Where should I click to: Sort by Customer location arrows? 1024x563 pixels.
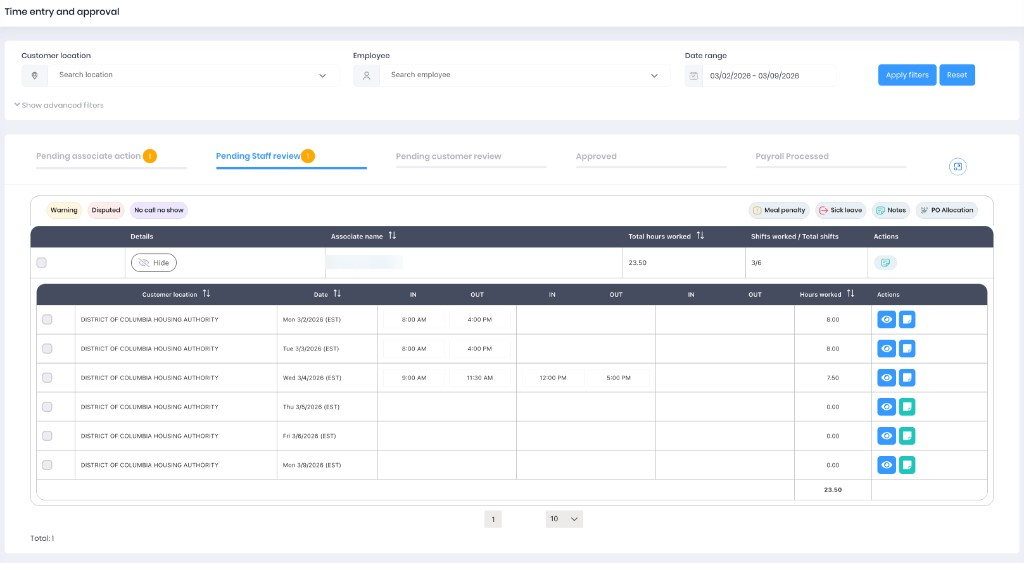click(206, 294)
